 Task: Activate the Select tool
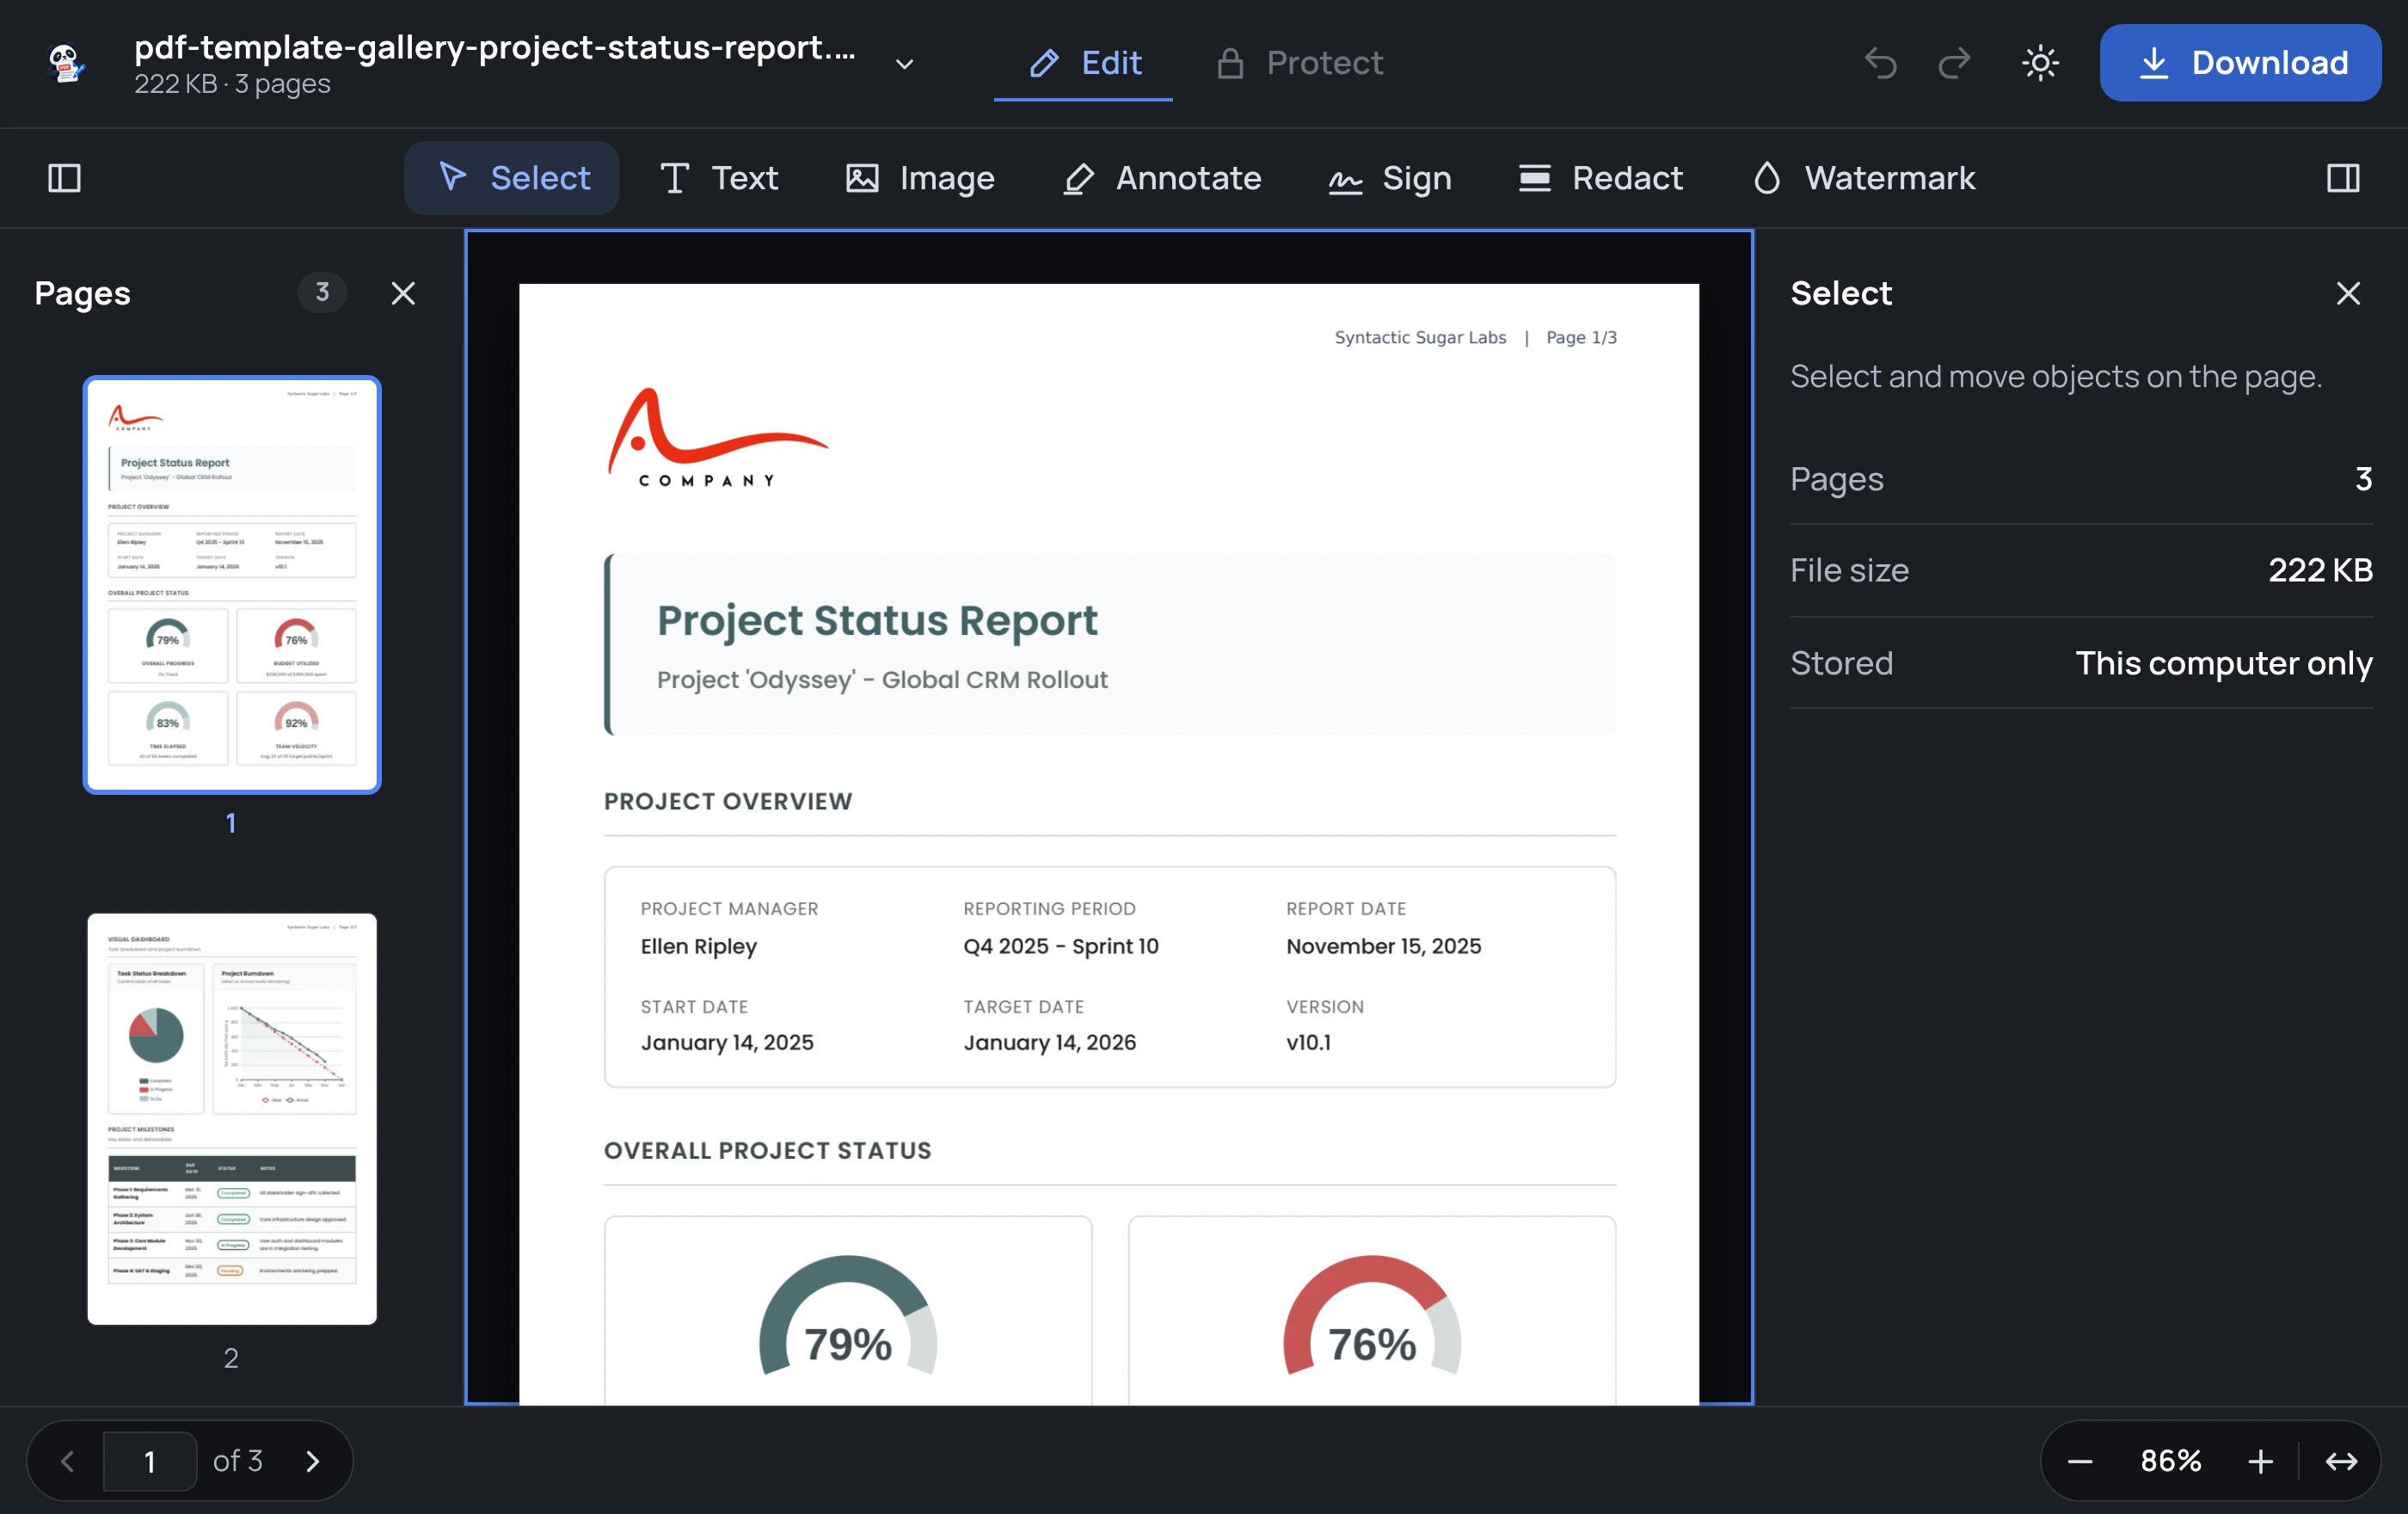tap(512, 178)
